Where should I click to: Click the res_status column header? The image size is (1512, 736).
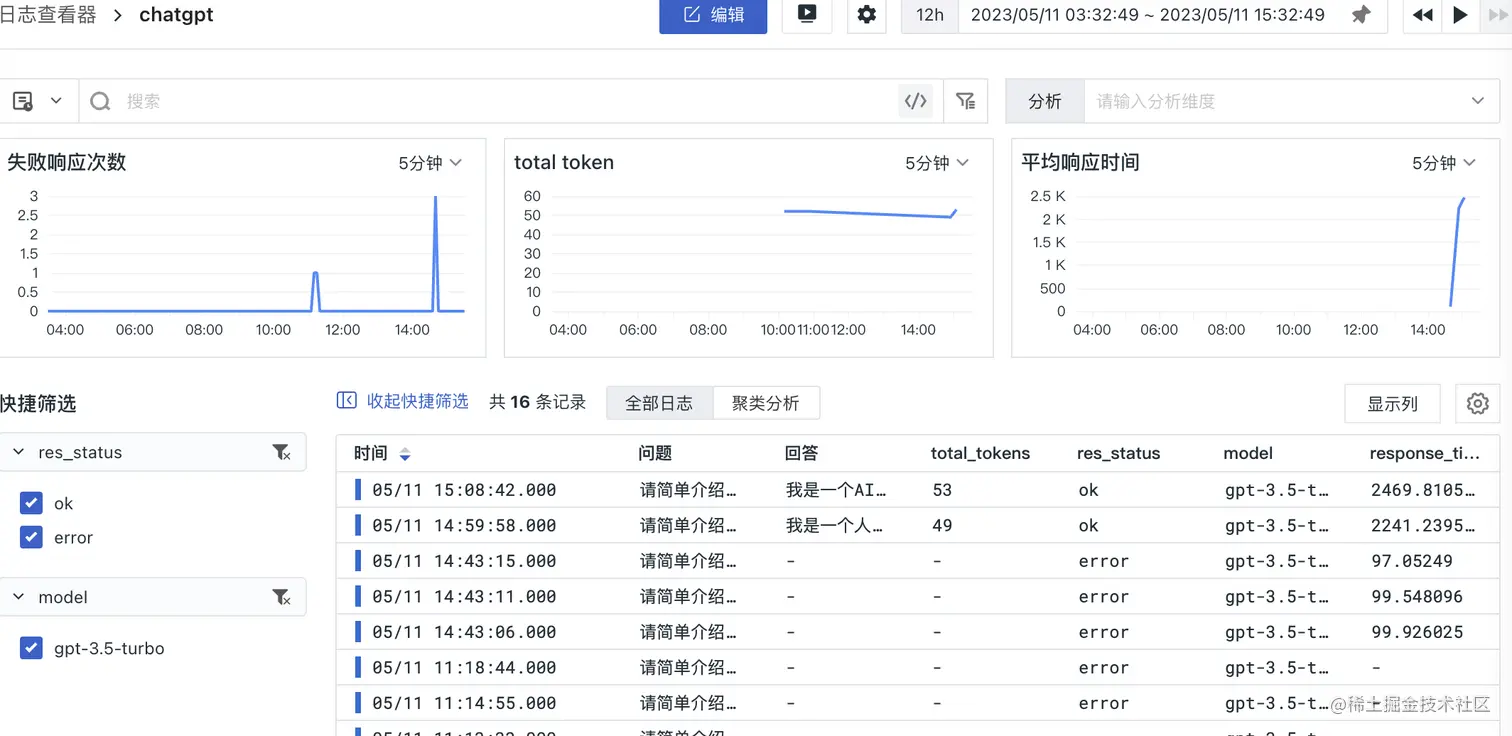tap(1118, 453)
